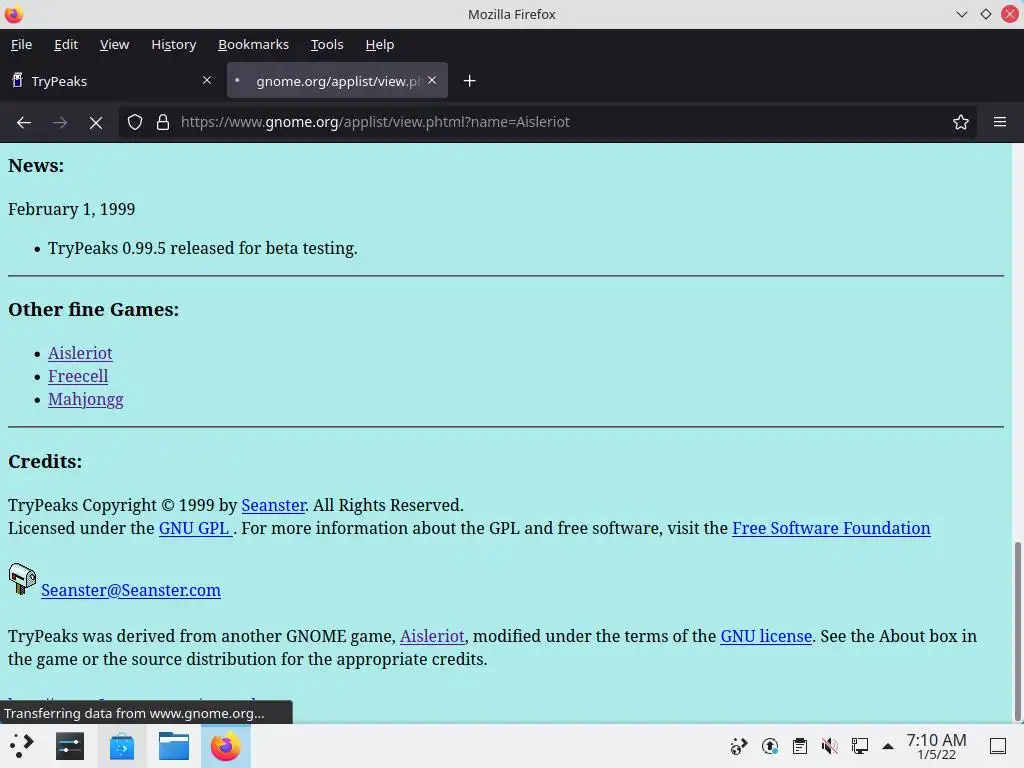
Task: Go back to the previous page
Action: [24, 122]
